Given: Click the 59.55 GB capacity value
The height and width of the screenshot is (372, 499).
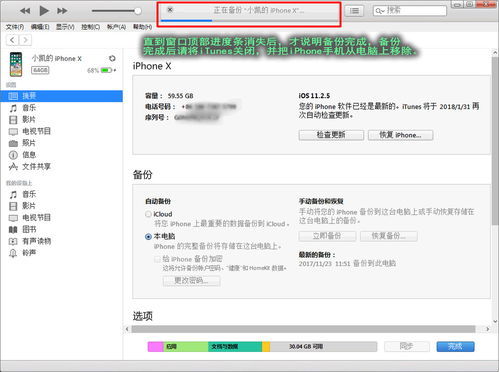Looking at the screenshot, I should pyautogui.click(x=180, y=96).
